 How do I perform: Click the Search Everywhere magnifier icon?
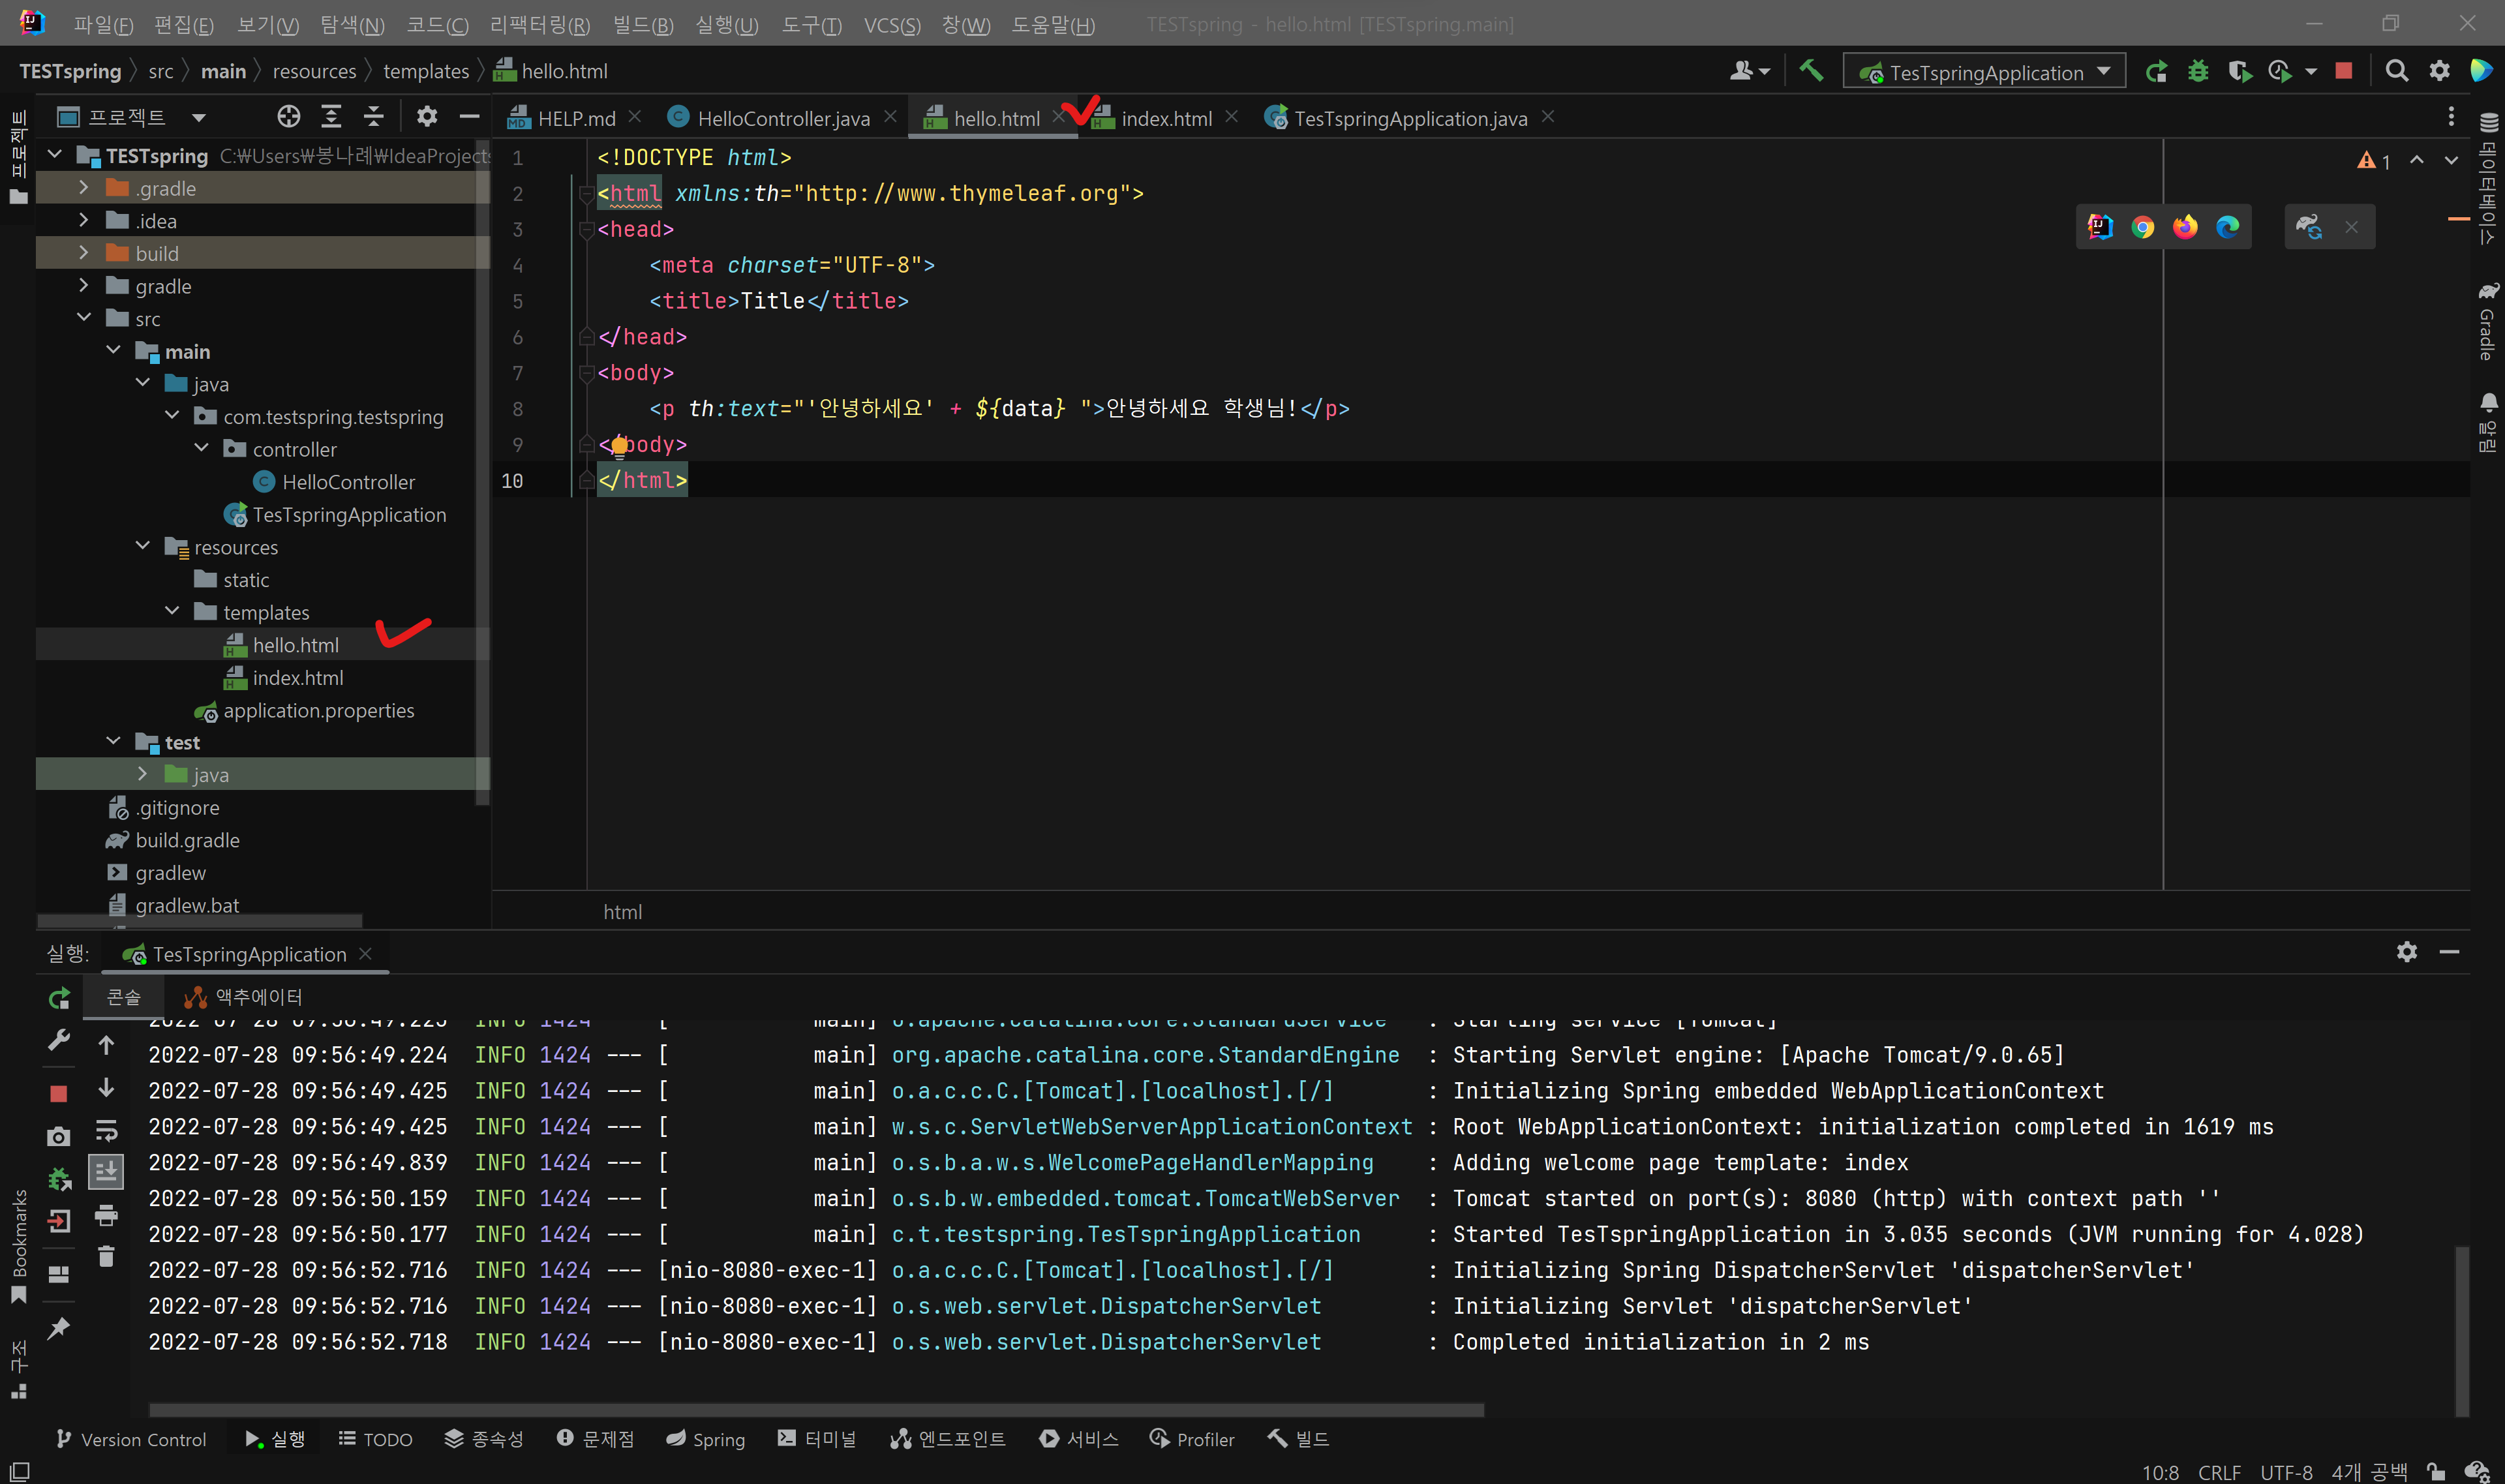pyautogui.click(x=2396, y=71)
